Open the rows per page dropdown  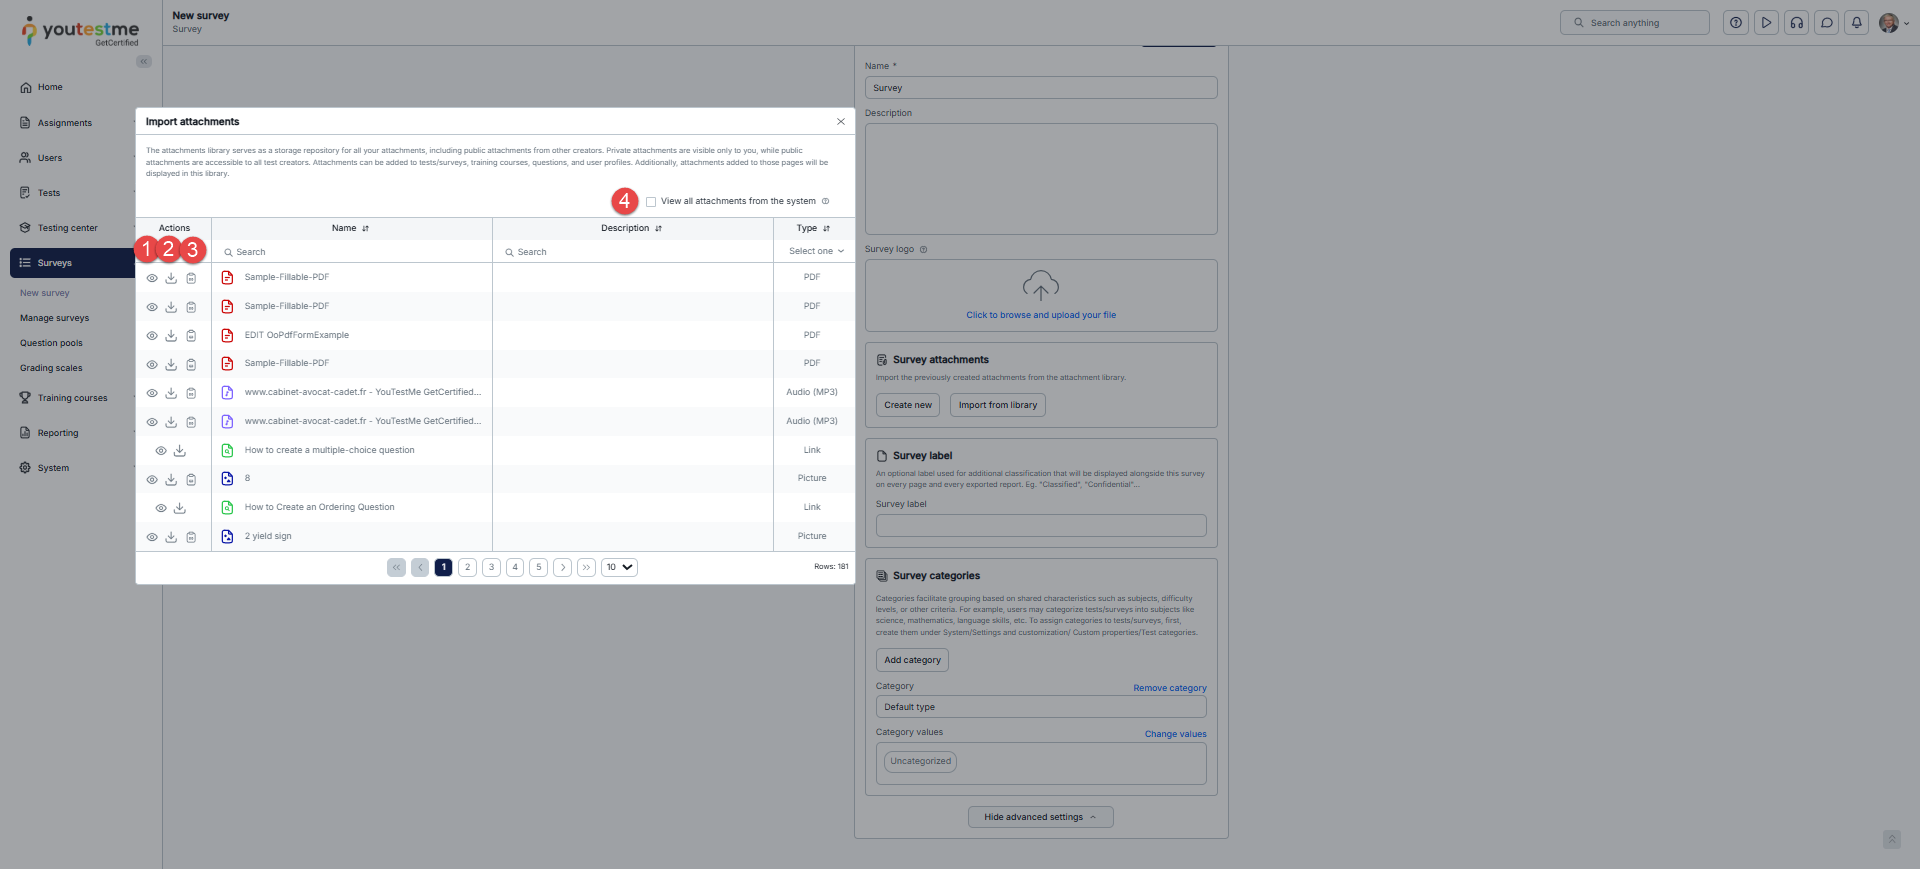click(619, 567)
